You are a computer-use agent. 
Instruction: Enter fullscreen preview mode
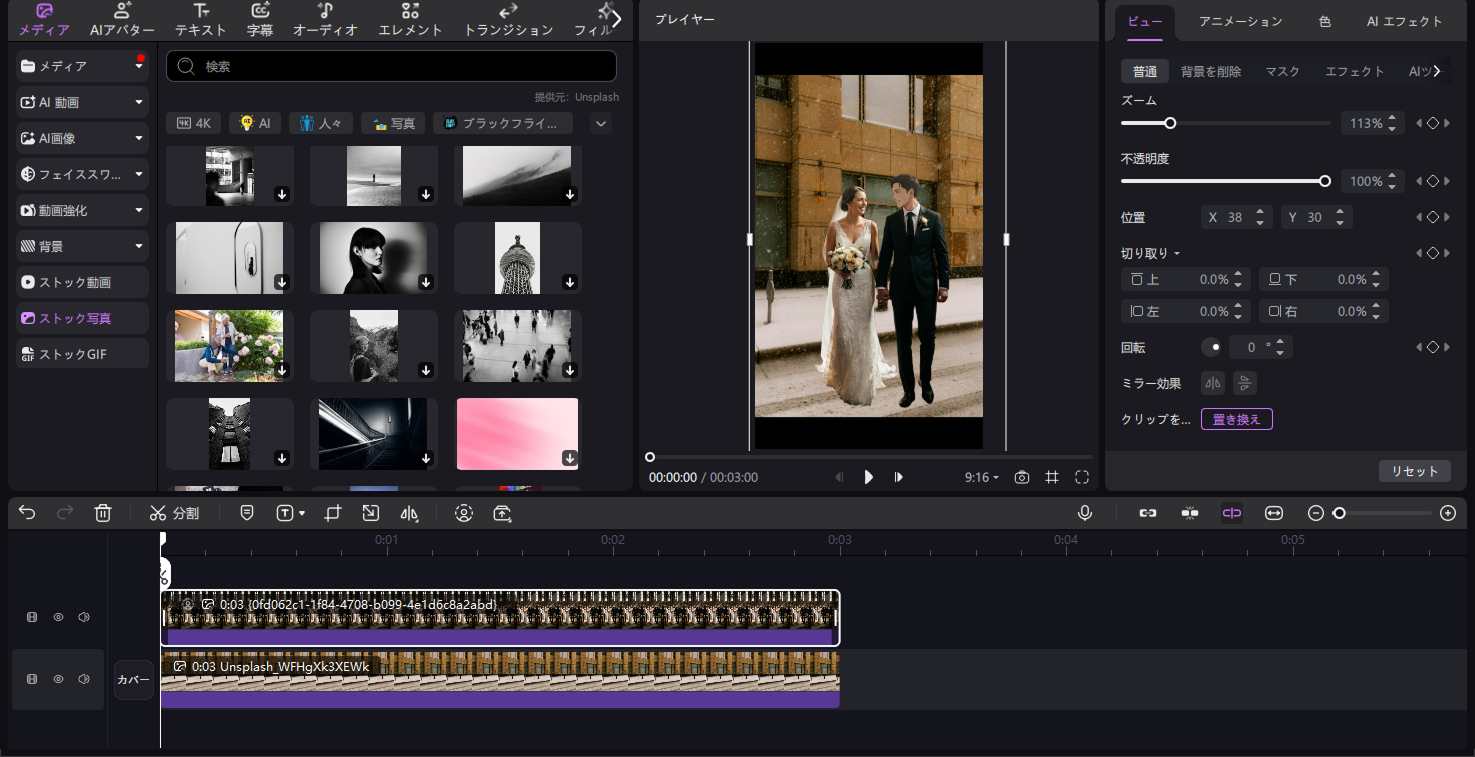(x=1082, y=478)
